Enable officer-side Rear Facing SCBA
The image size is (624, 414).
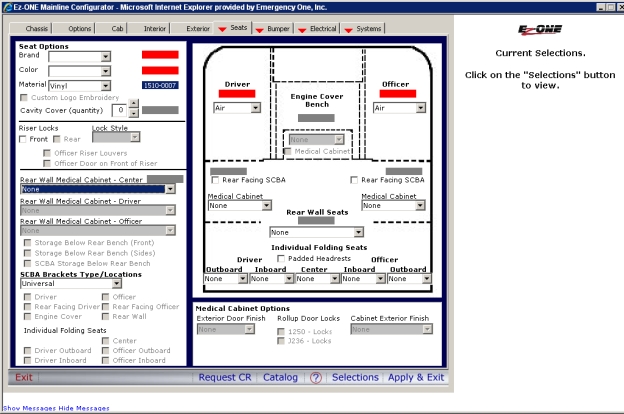pos(354,180)
